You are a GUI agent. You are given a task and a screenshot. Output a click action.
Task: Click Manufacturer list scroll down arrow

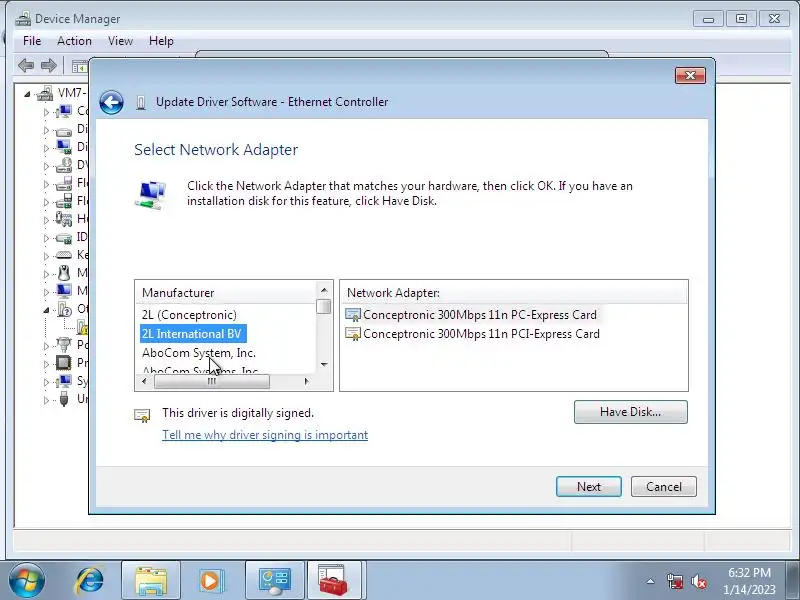pos(323,364)
